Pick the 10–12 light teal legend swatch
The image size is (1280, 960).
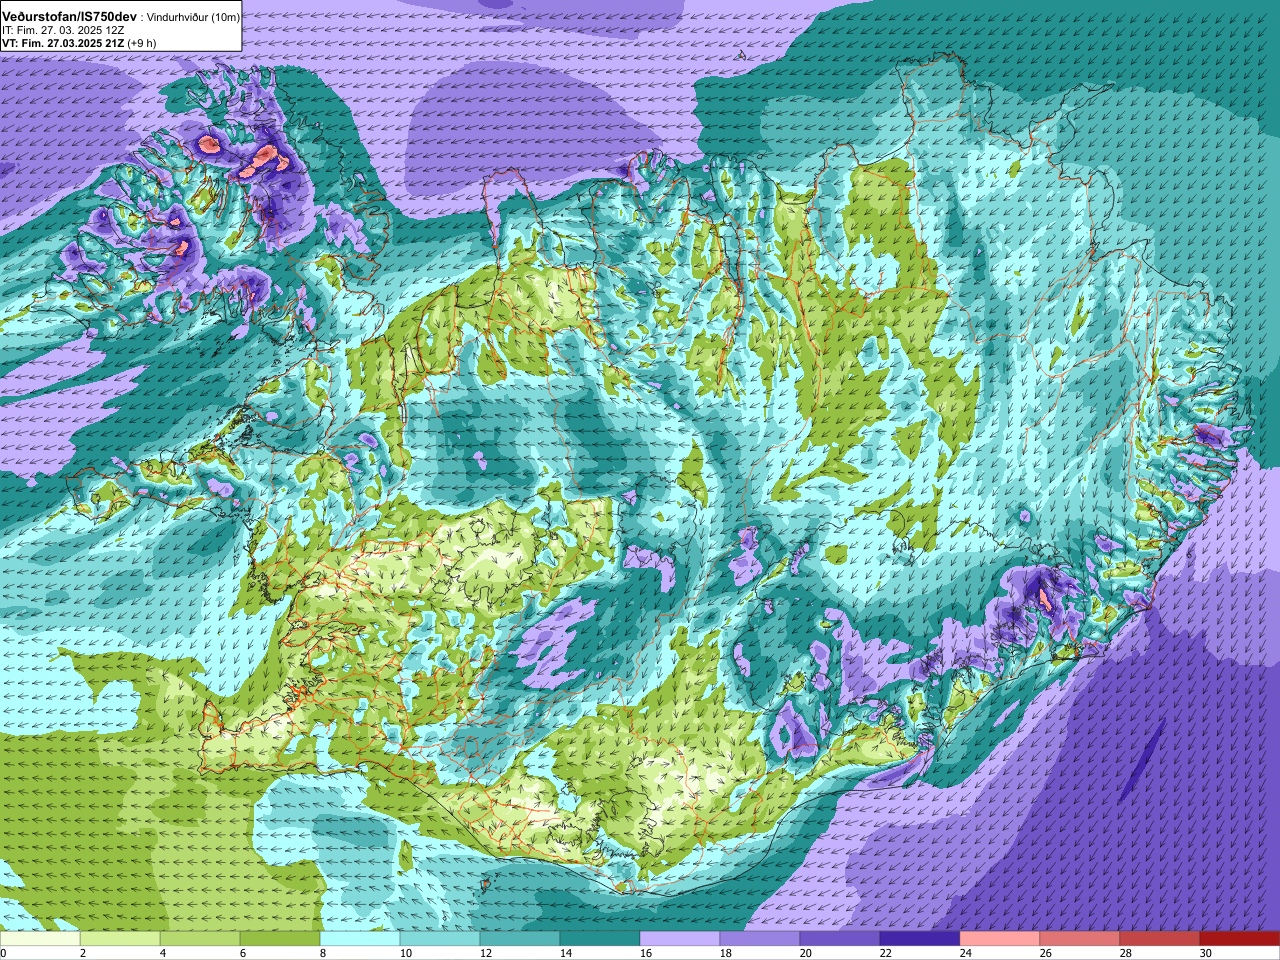(440, 939)
